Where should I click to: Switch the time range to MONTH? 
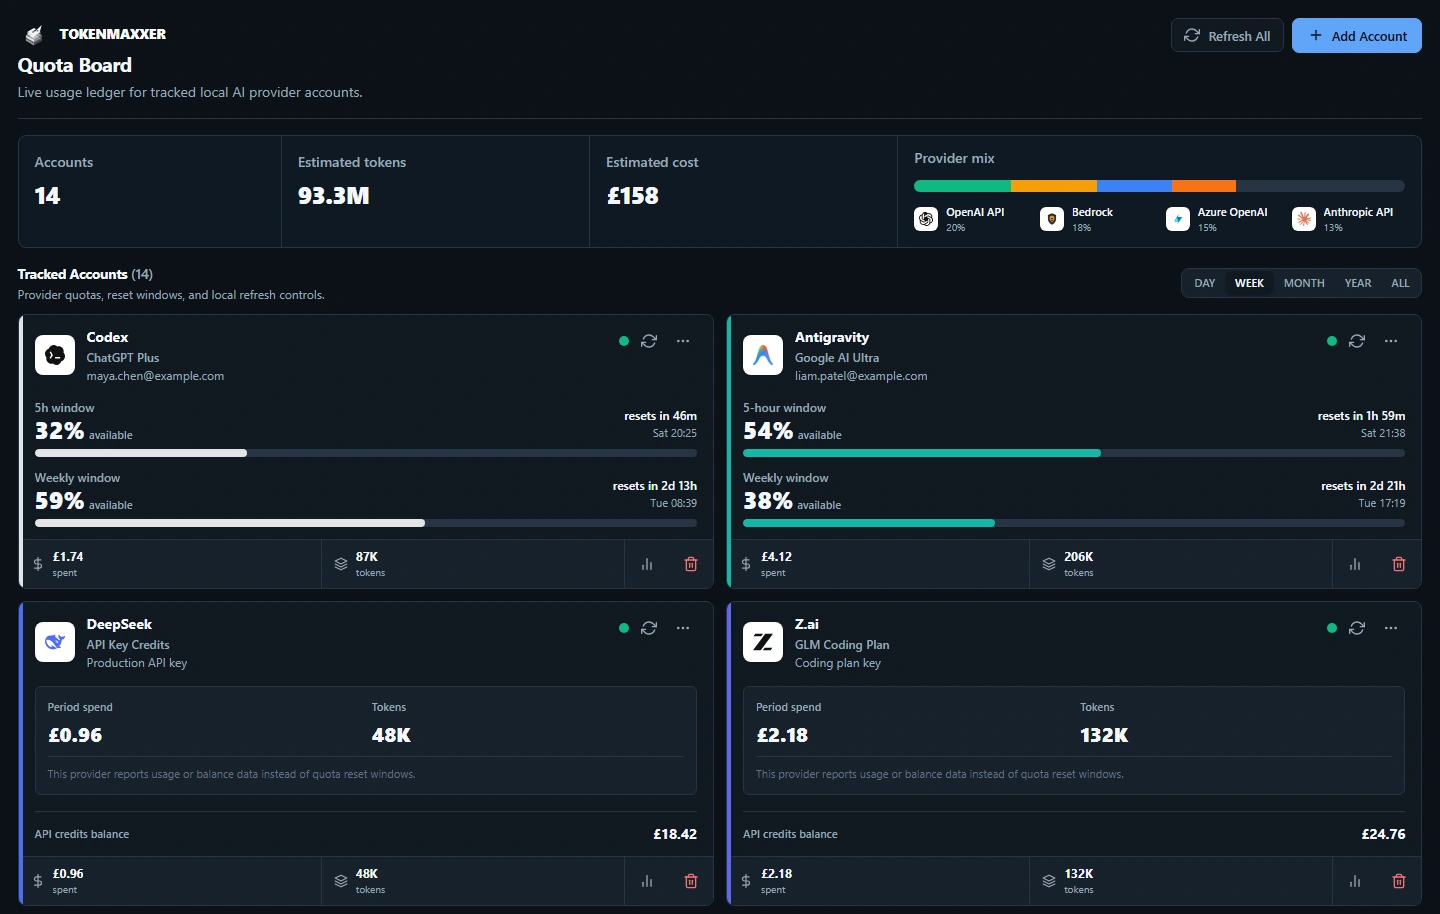pyautogui.click(x=1304, y=283)
